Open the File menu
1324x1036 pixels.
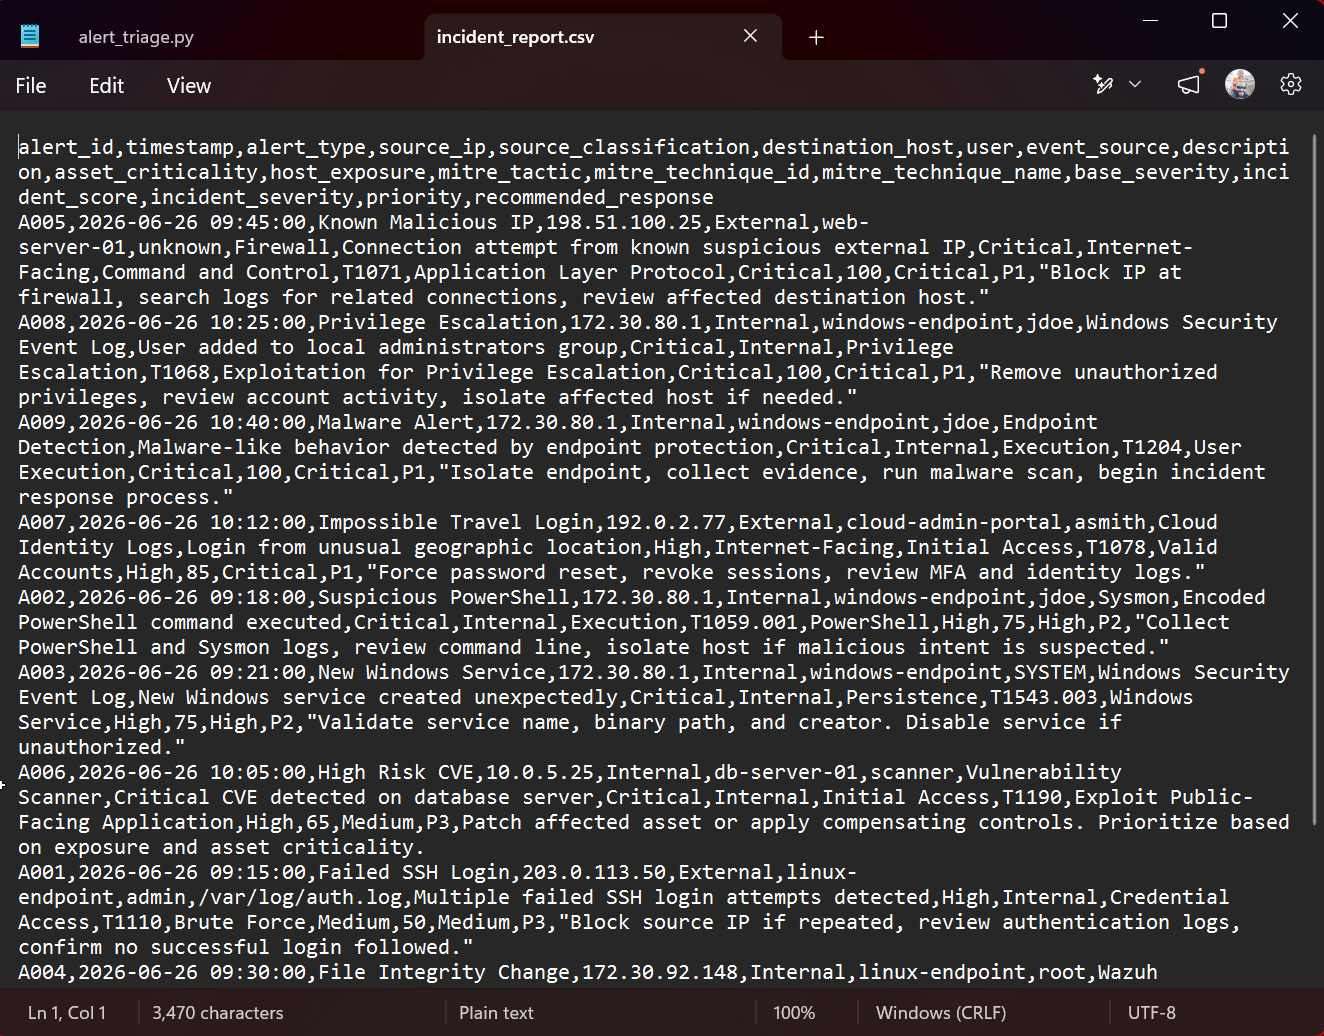tap(31, 86)
